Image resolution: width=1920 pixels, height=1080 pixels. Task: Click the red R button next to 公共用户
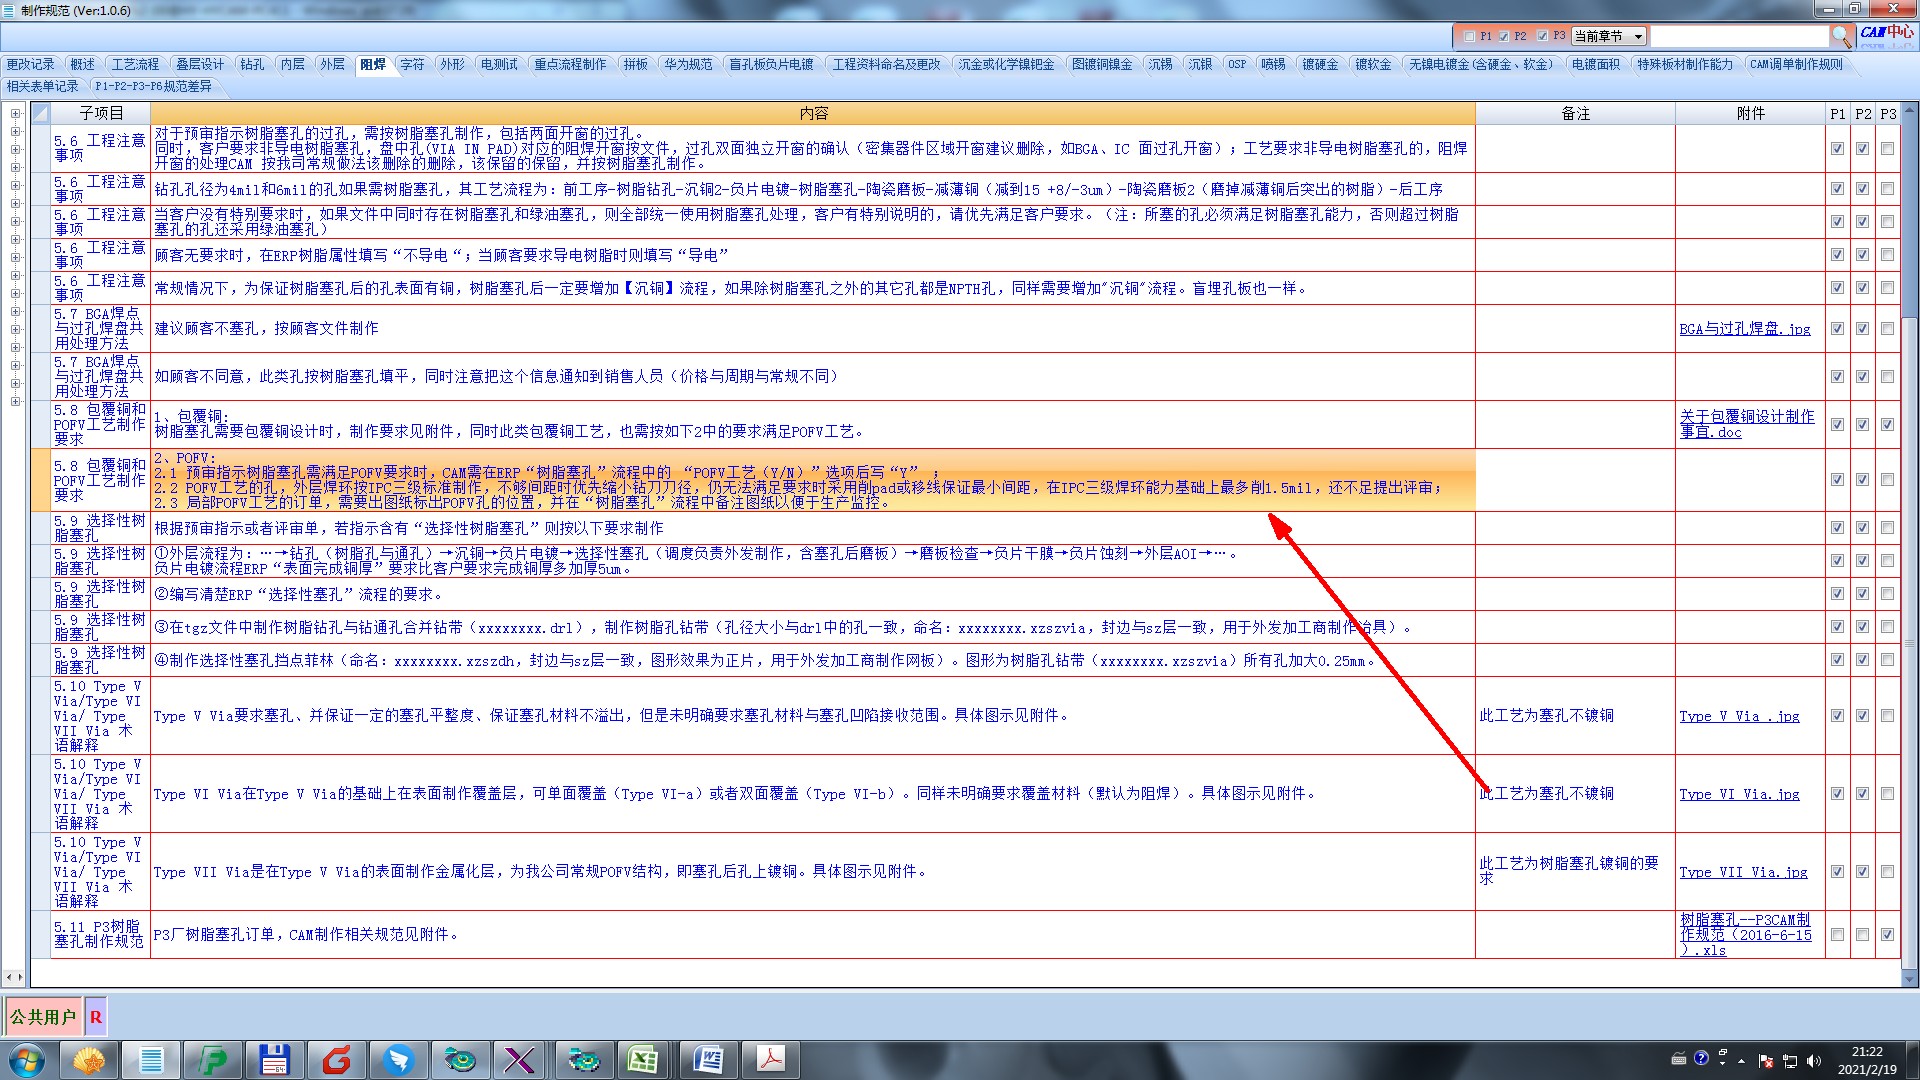(x=96, y=1017)
